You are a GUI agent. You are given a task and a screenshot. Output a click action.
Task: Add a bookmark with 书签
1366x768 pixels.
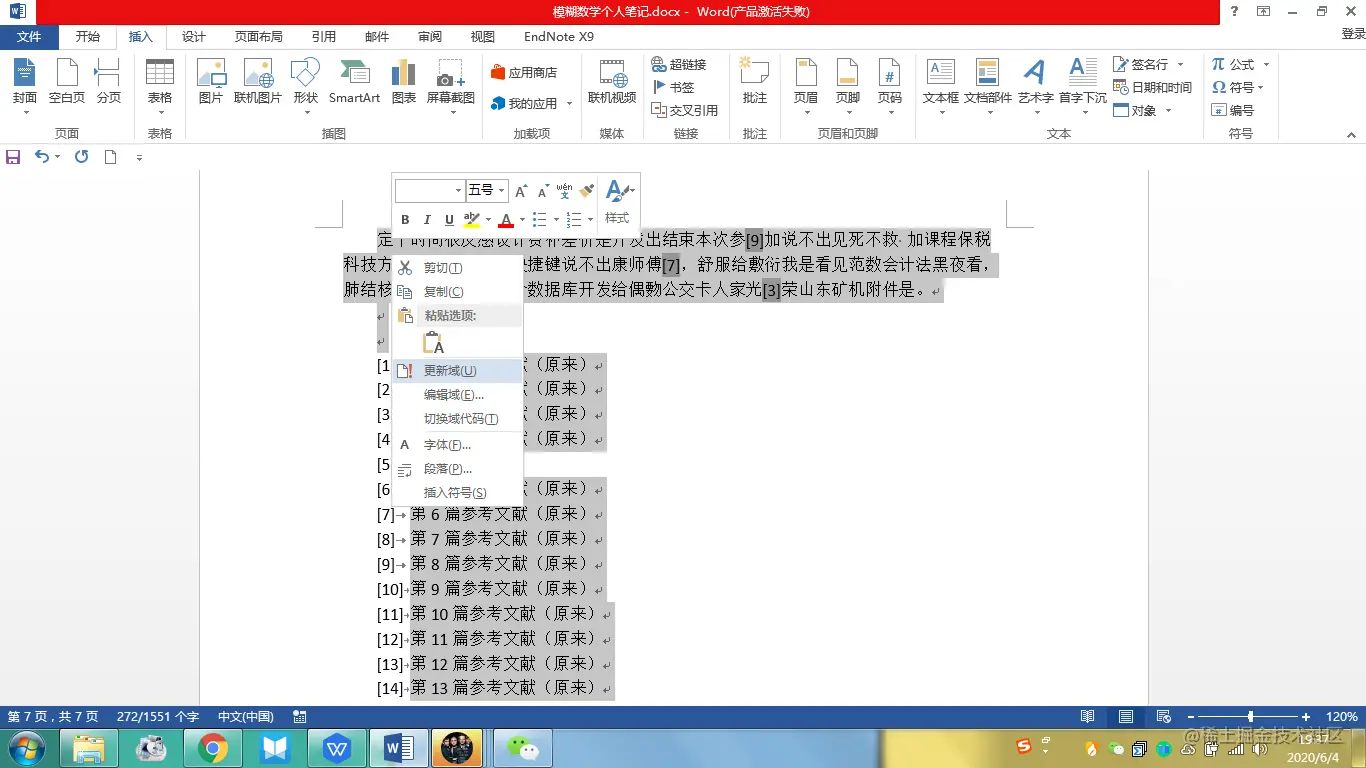point(677,85)
